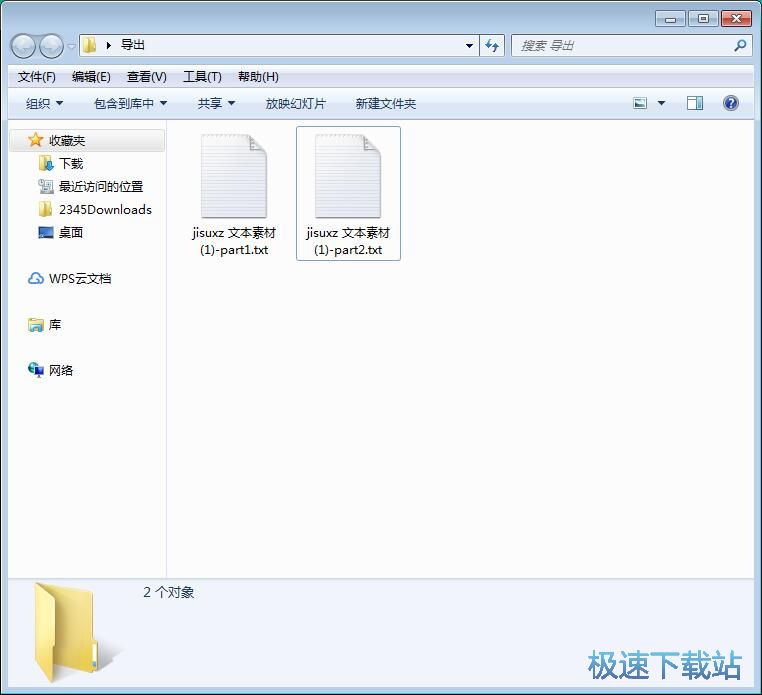
Task: Start 放映幻灯片 slideshow
Action: 295,104
